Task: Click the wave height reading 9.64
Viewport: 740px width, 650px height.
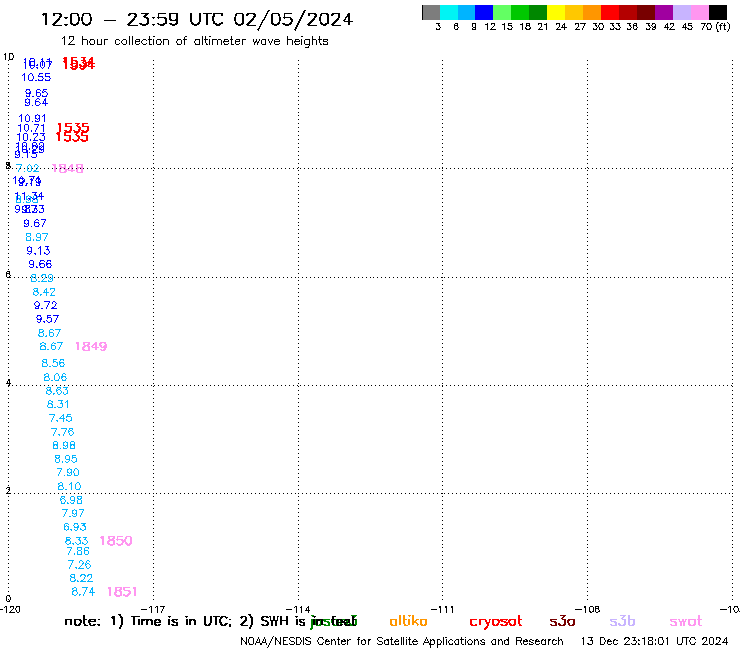Action: (36, 102)
